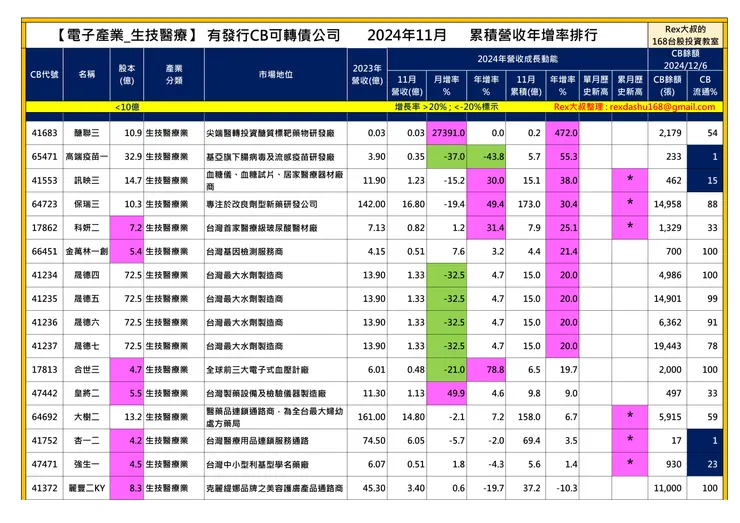Select CB code 17813
The image size is (740, 523).
[x=44, y=370]
